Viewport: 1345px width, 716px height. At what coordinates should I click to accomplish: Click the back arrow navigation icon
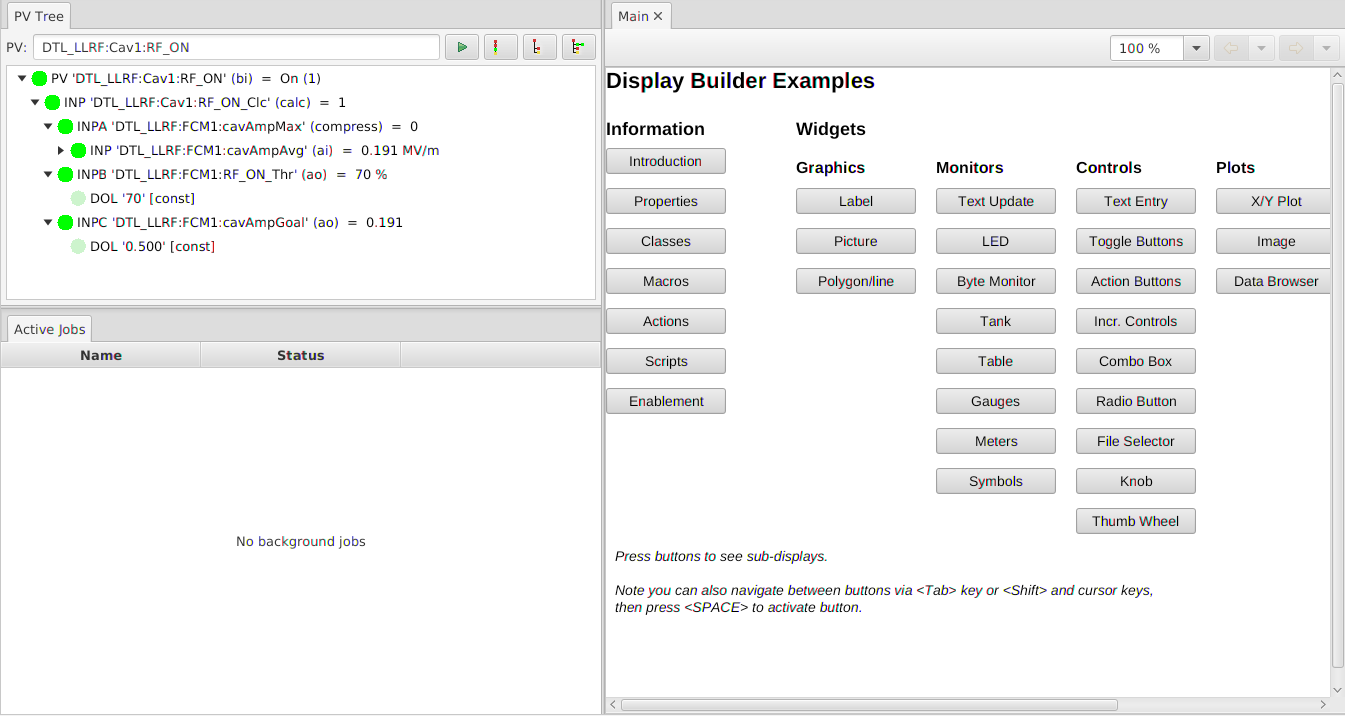(1229, 48)
